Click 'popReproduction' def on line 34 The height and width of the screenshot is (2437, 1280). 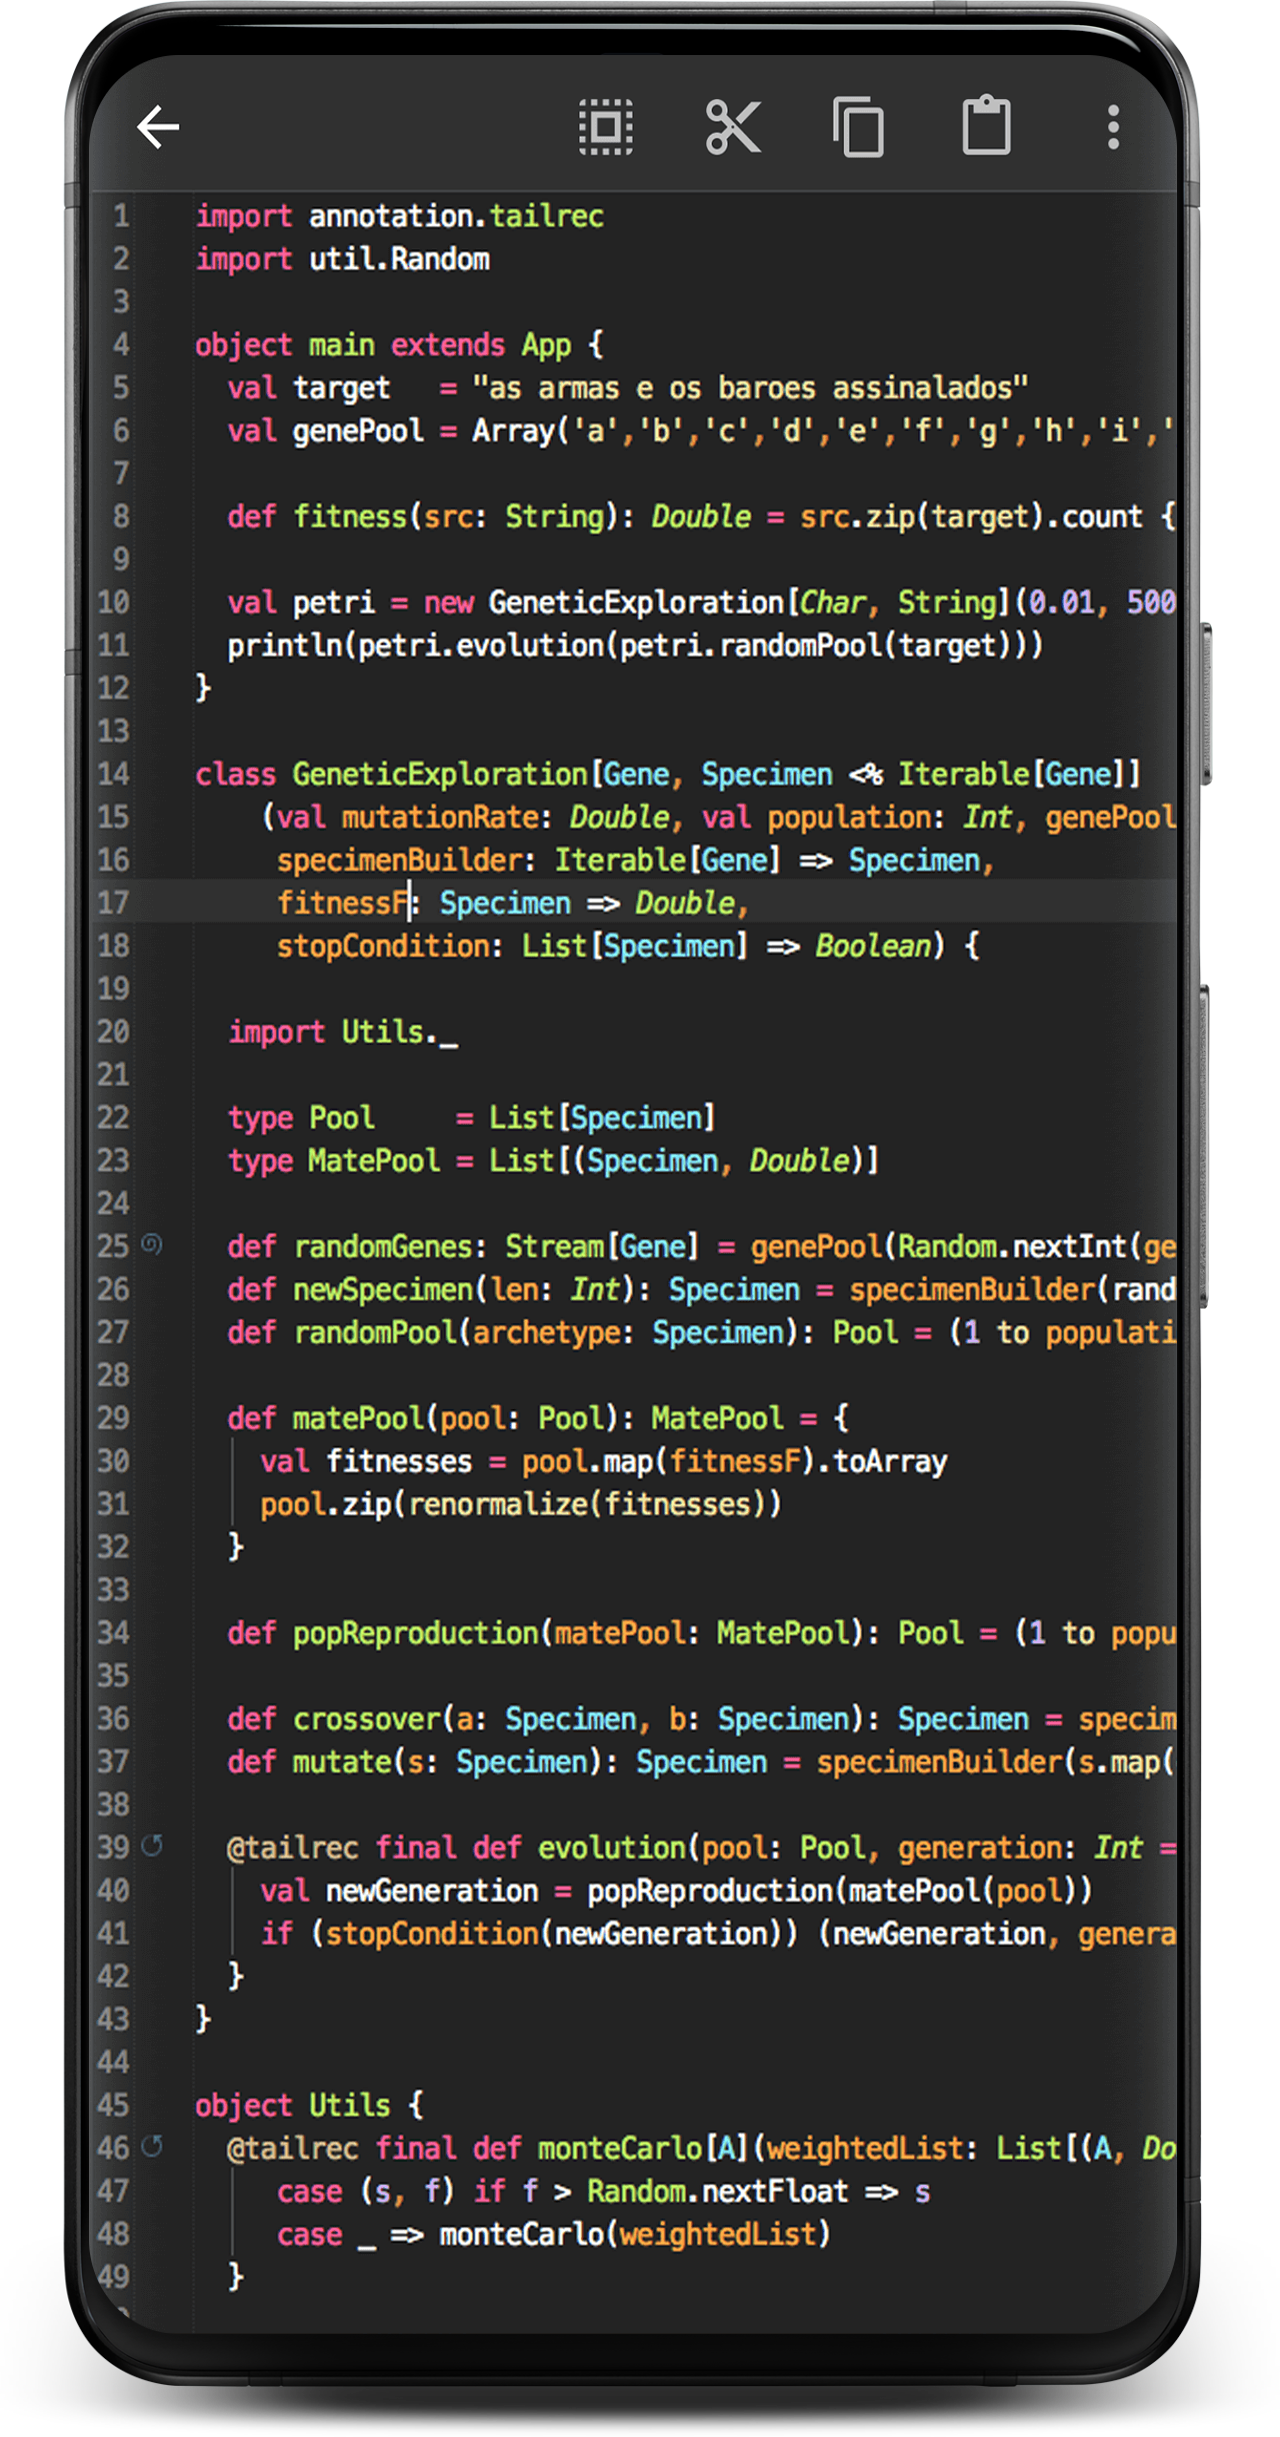pos(415,1634)
